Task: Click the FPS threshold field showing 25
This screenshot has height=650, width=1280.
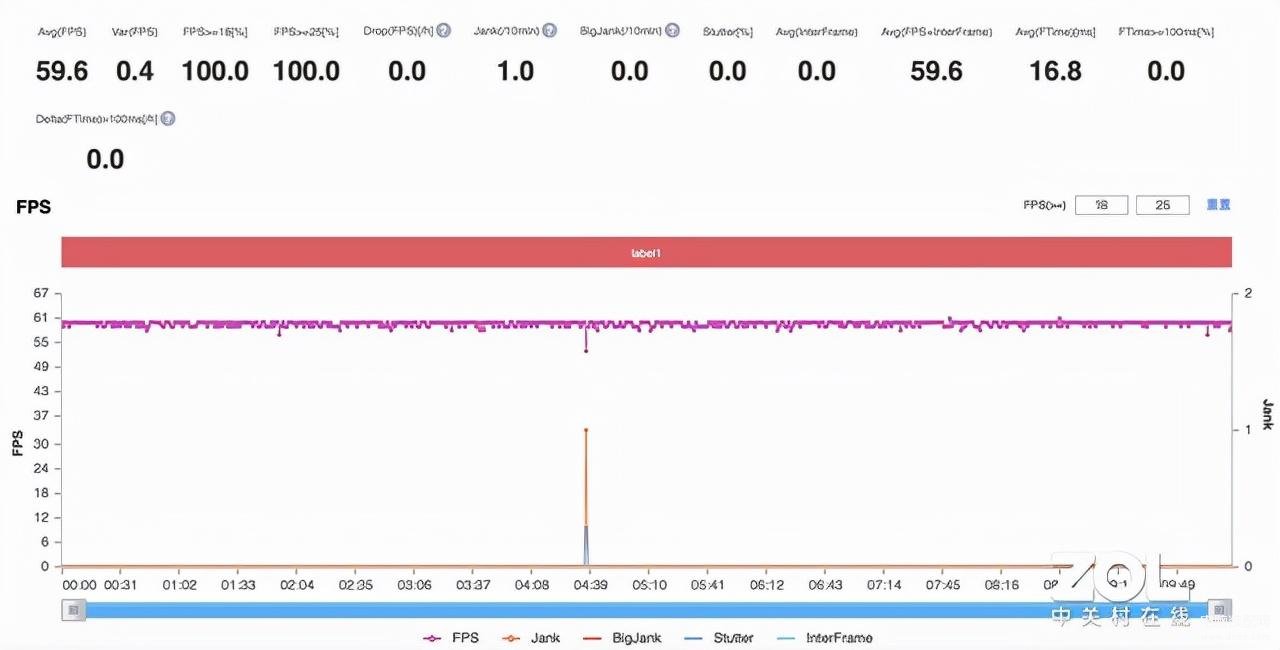Action: point(1163,205)
